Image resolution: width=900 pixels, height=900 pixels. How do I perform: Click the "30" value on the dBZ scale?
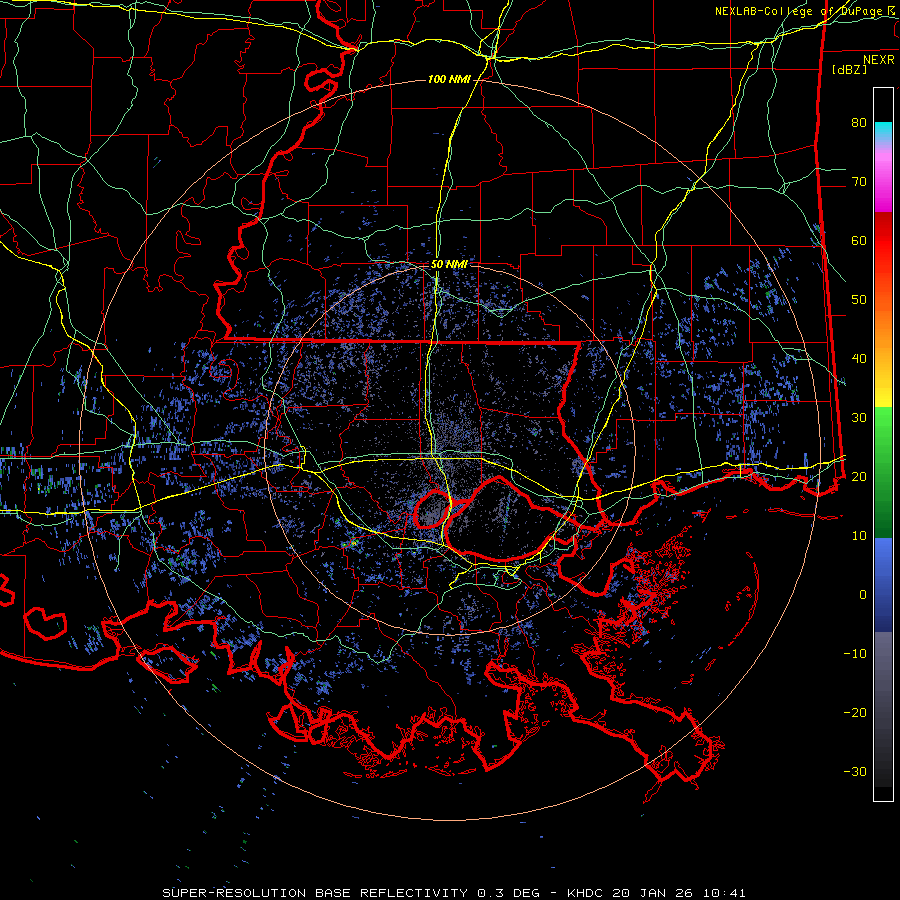point(859,417)
